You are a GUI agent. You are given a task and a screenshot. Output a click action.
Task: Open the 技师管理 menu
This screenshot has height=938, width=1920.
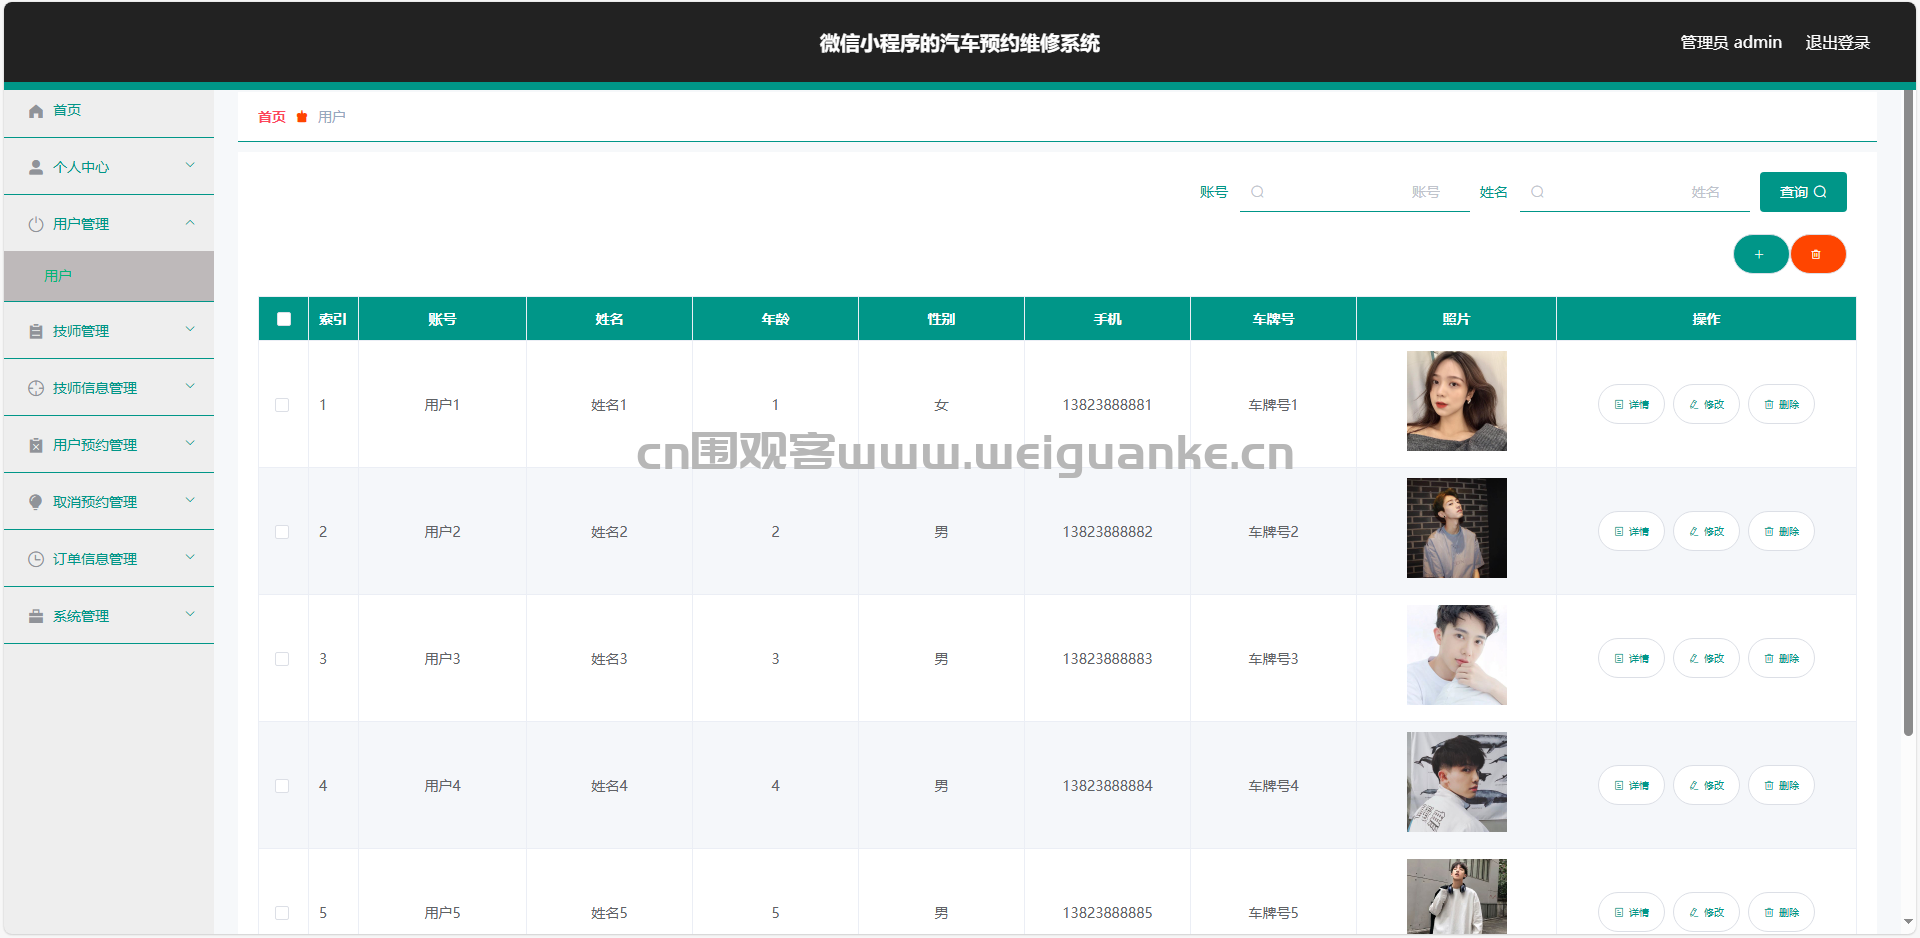[109, 331]
